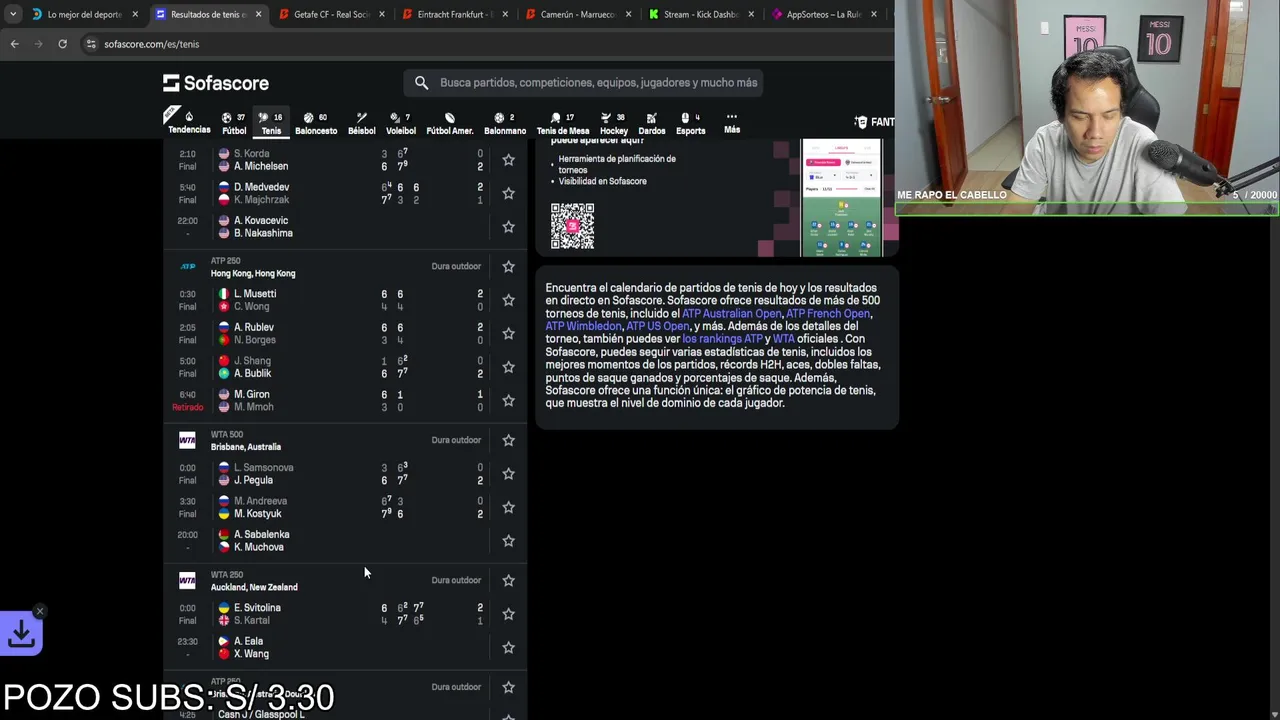Click the phone app preview image

pos(841,198)
